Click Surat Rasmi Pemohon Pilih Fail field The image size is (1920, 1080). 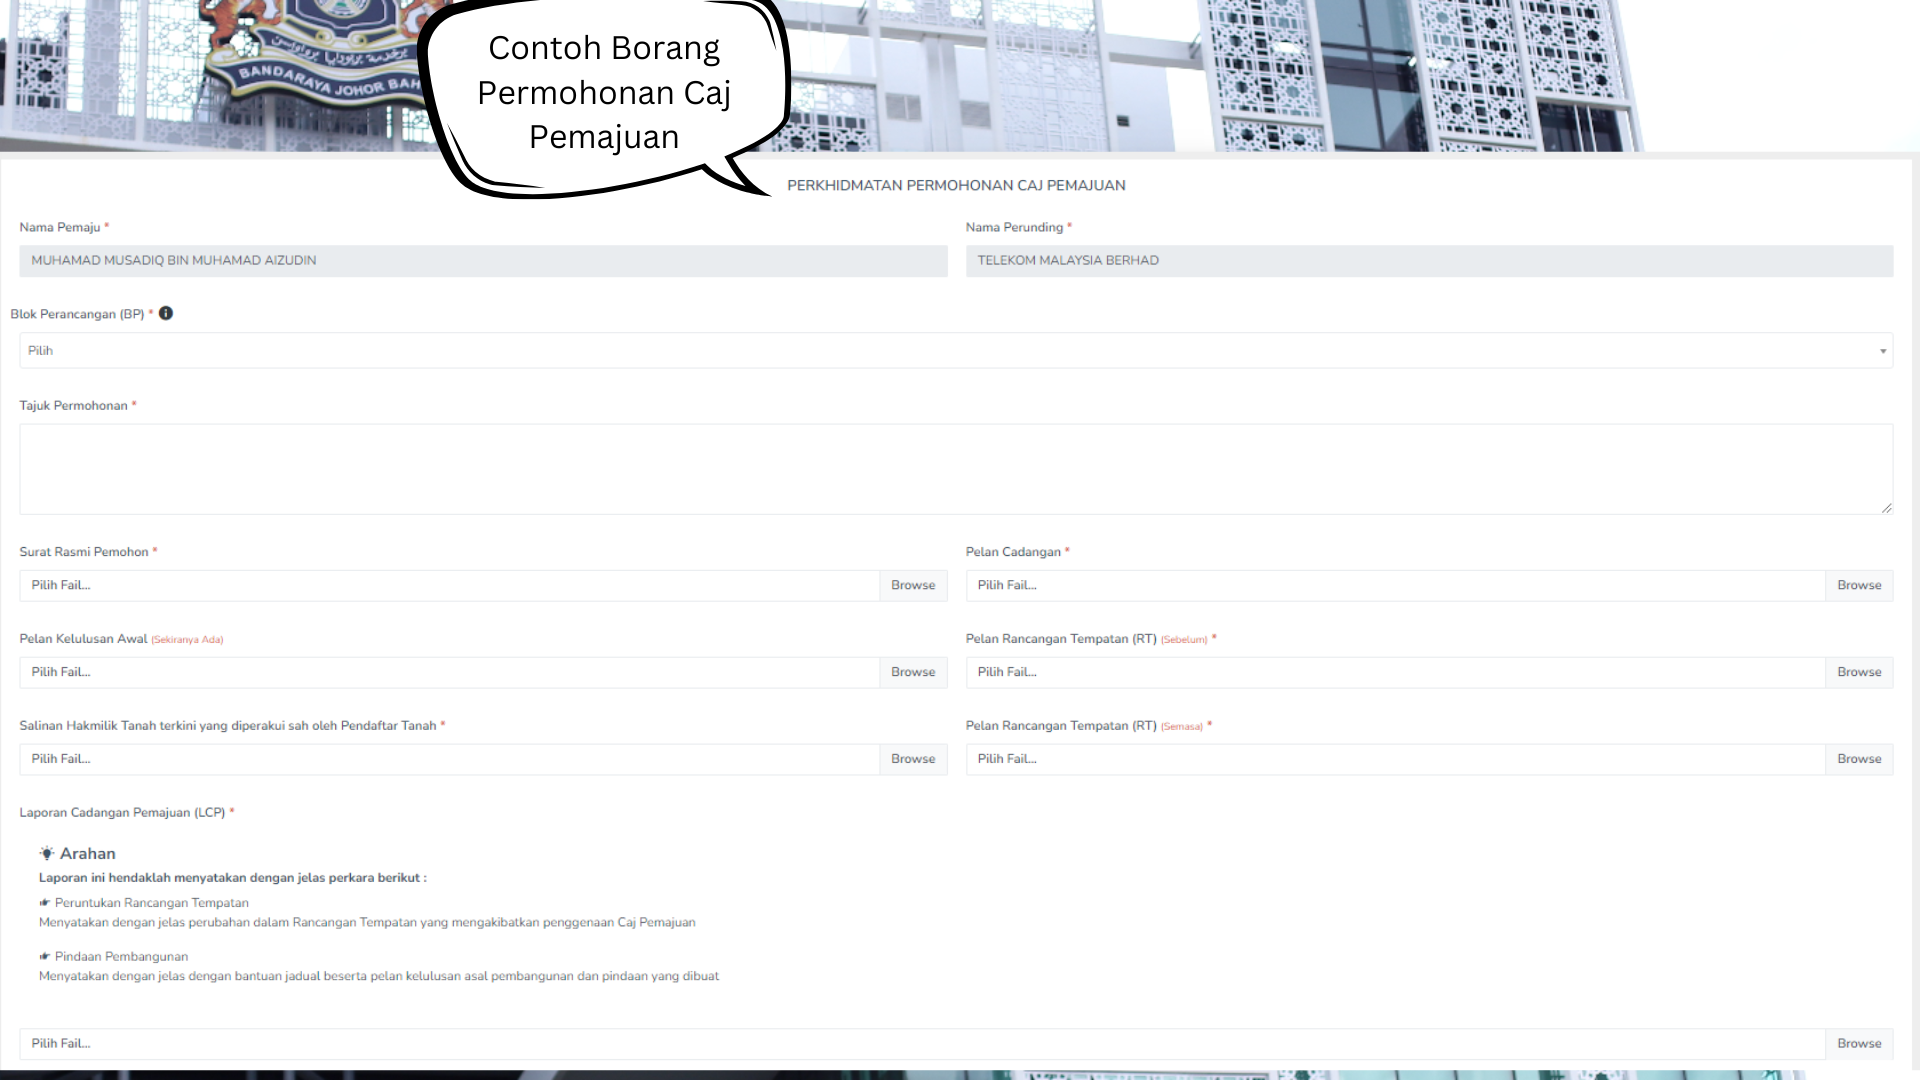(449, 585)
